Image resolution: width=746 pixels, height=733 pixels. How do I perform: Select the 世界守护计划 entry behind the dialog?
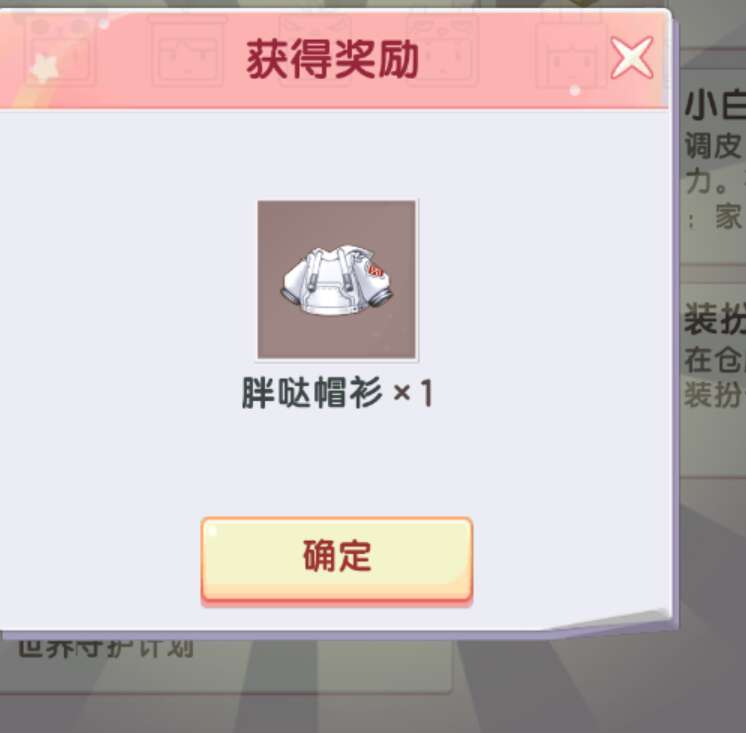click(106, 648)
